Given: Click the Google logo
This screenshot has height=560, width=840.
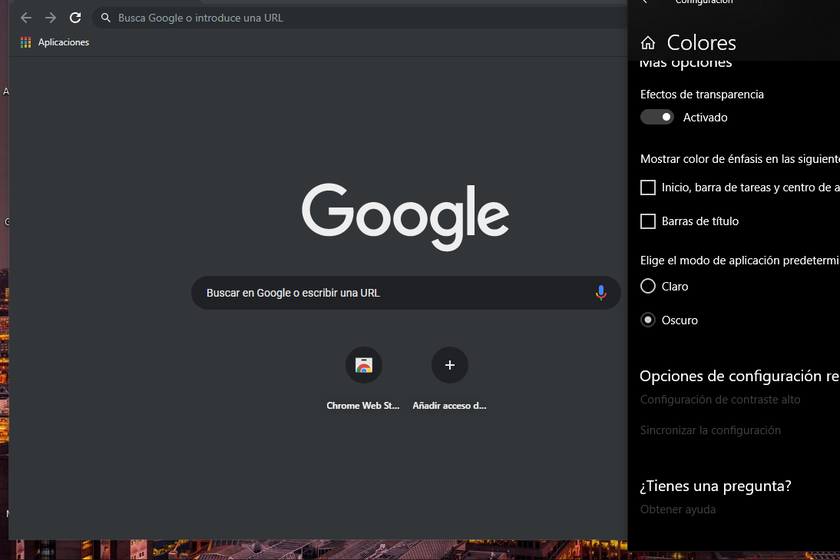Looking at the screenshot, I should click(x=405, y=216).
